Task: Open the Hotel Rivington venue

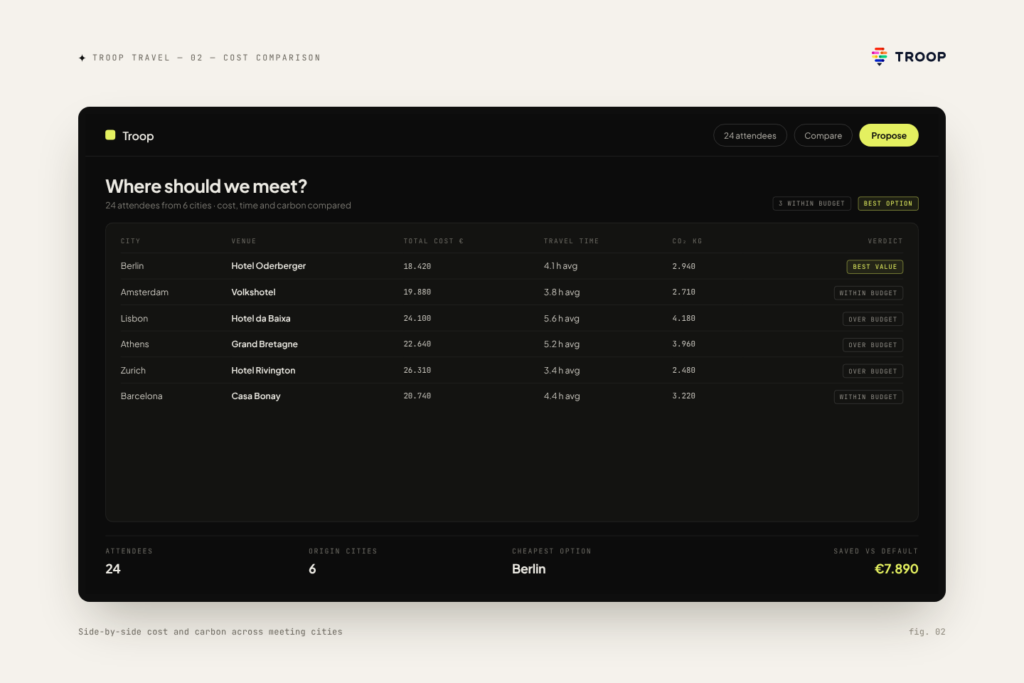Action: 263,370
